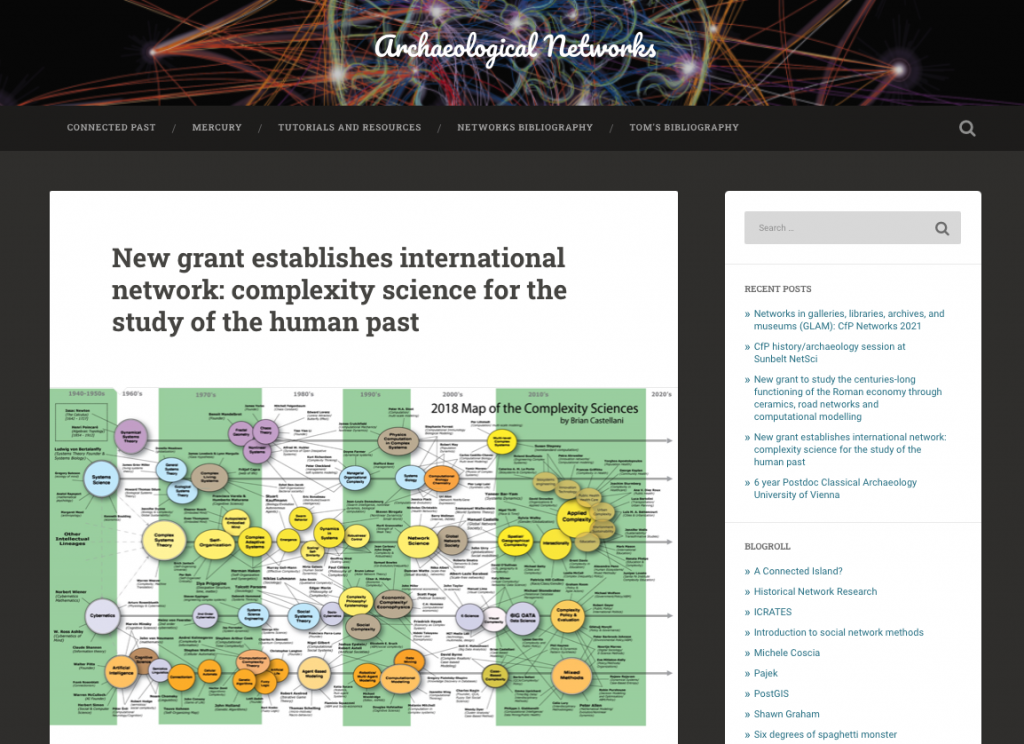Viewport: 1024px width, 744px height.
Task: Visit Historical Network Research link
Action: 815,591
